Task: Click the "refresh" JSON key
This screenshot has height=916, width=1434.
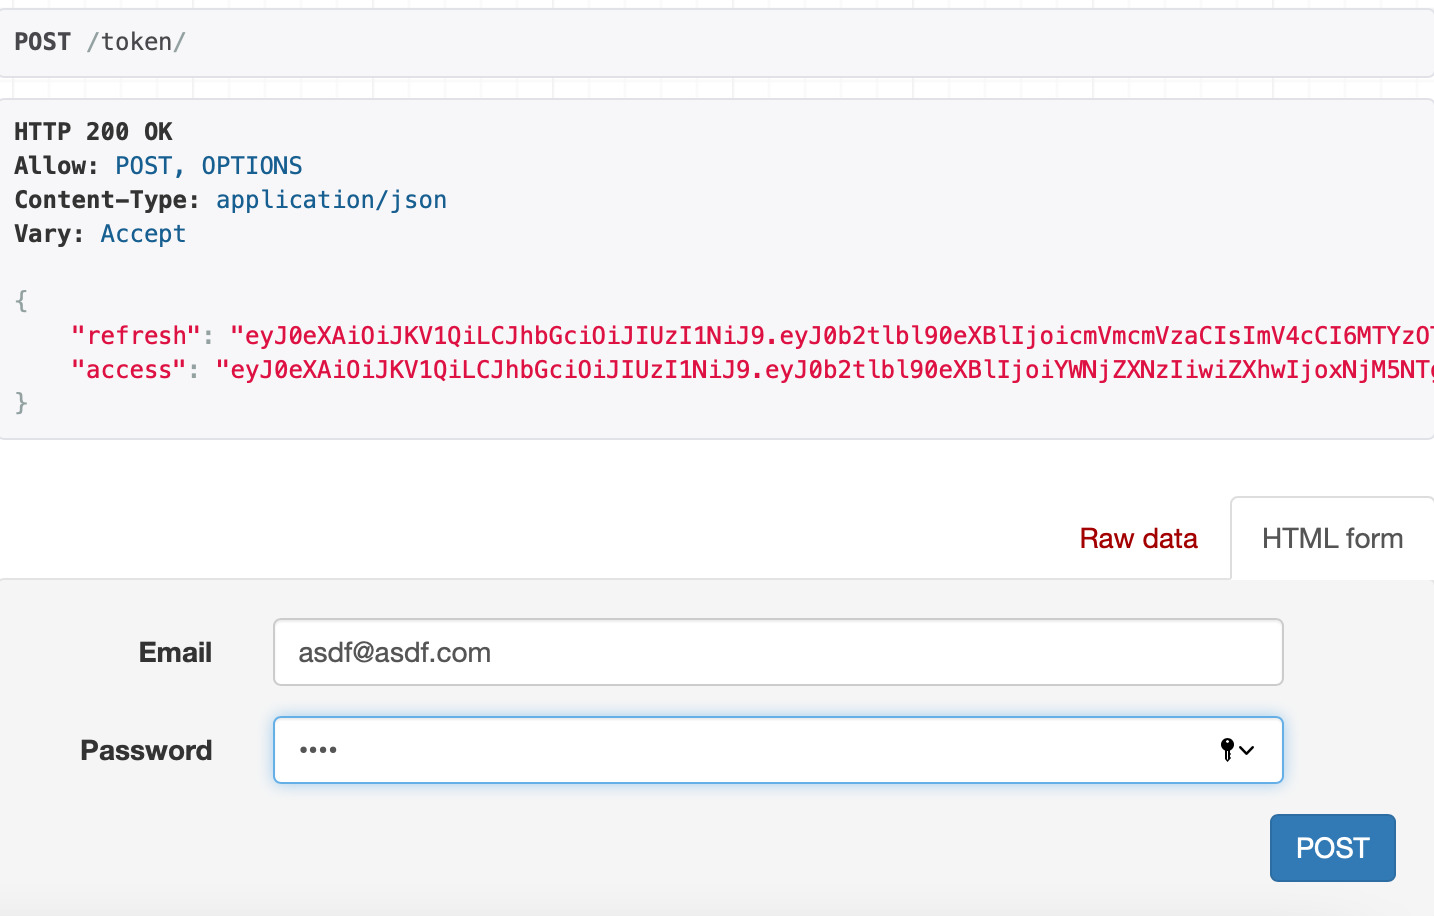Action: pyautogui.click(x=136, y=336)
